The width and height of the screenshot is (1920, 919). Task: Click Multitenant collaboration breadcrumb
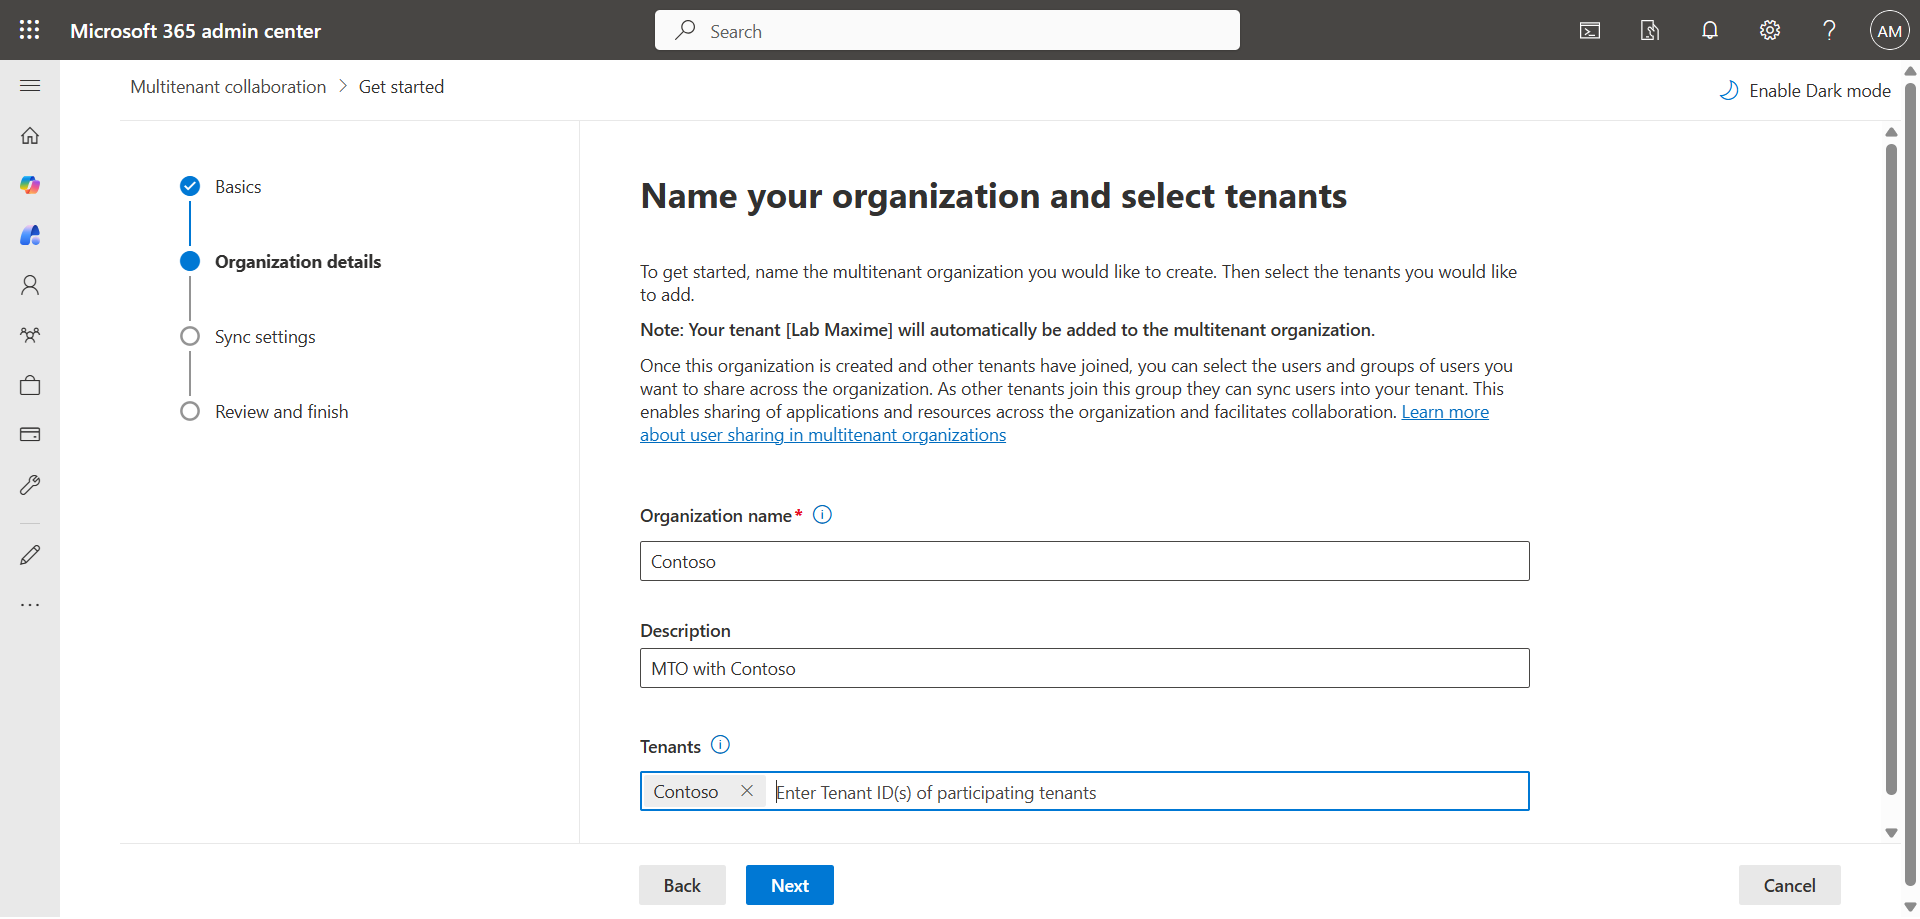click(x=228, y=87)
